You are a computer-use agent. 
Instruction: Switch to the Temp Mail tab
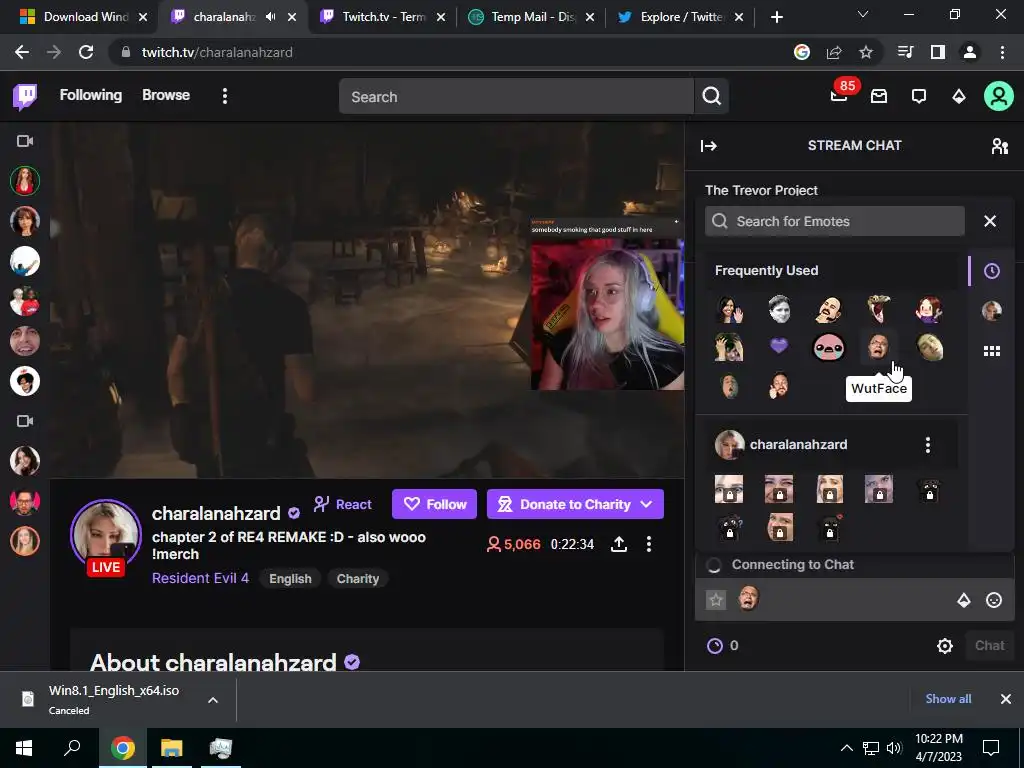coord(533,17)
